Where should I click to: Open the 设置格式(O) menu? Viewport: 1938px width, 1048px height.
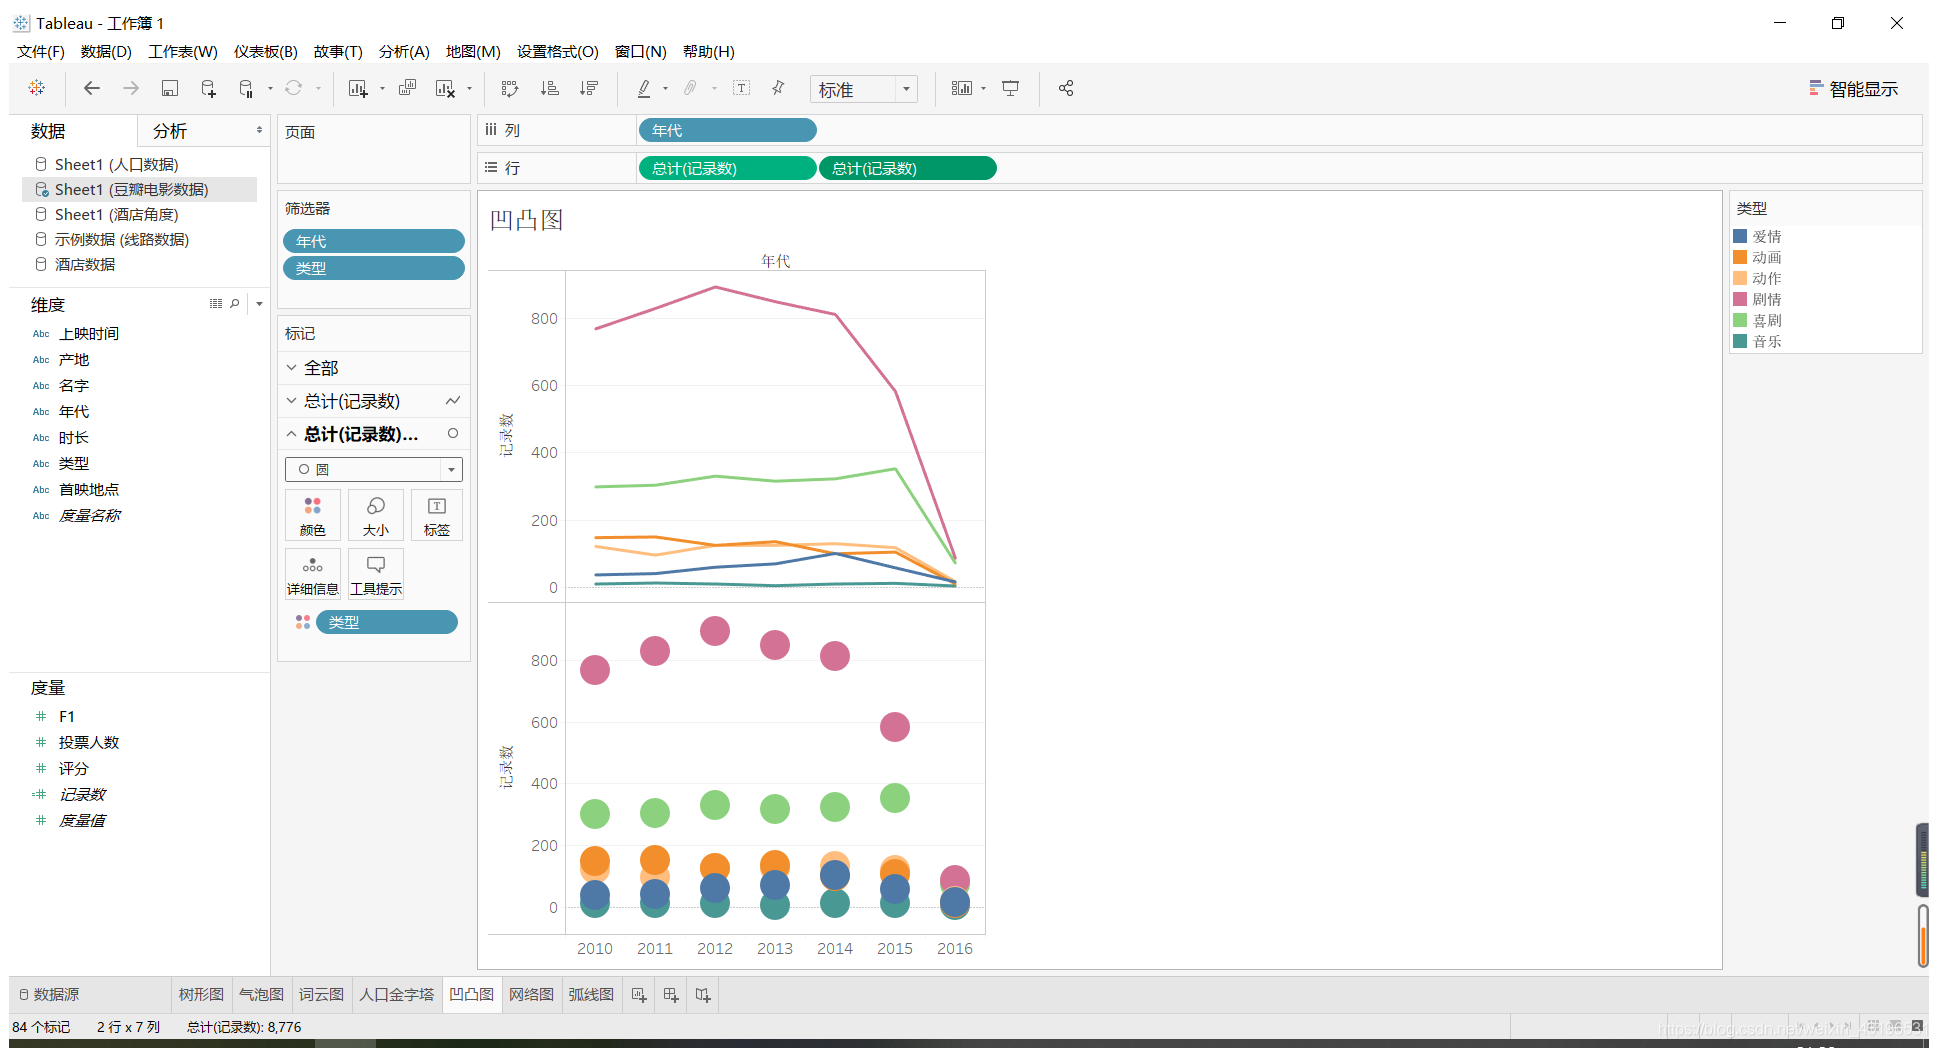(x=558, y=51)
